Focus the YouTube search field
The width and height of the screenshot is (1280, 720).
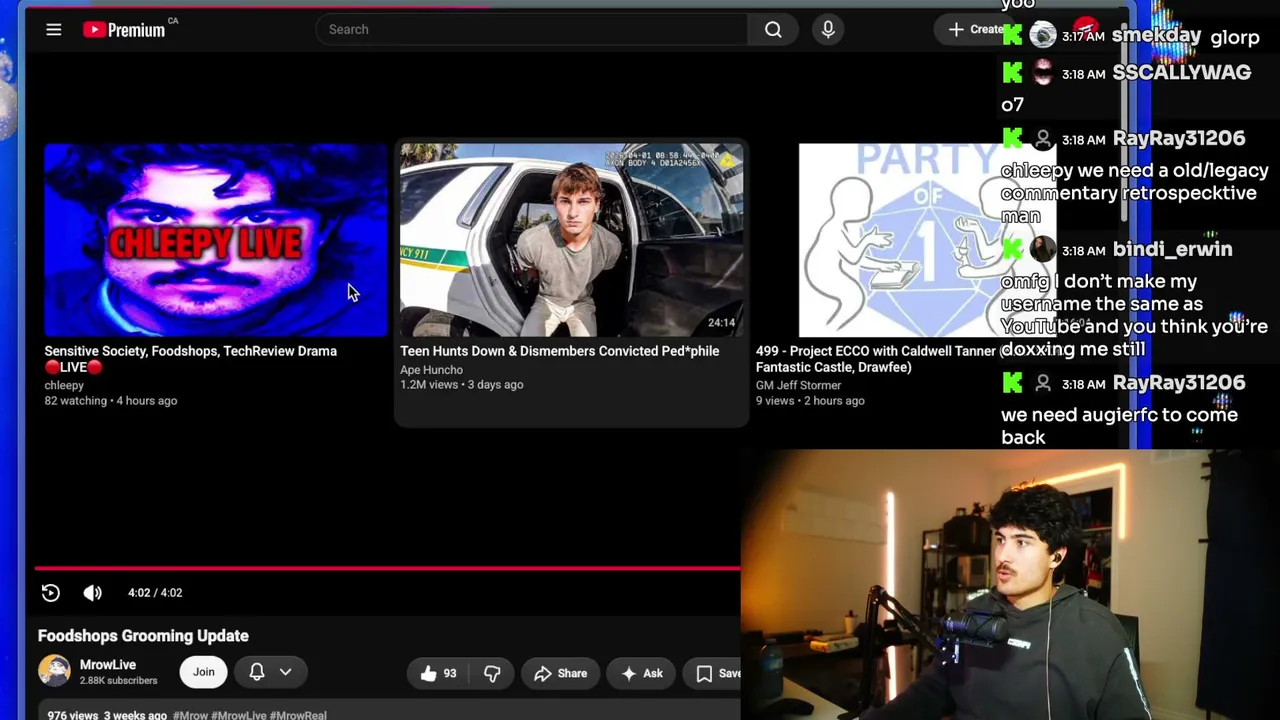coord(531,29)
